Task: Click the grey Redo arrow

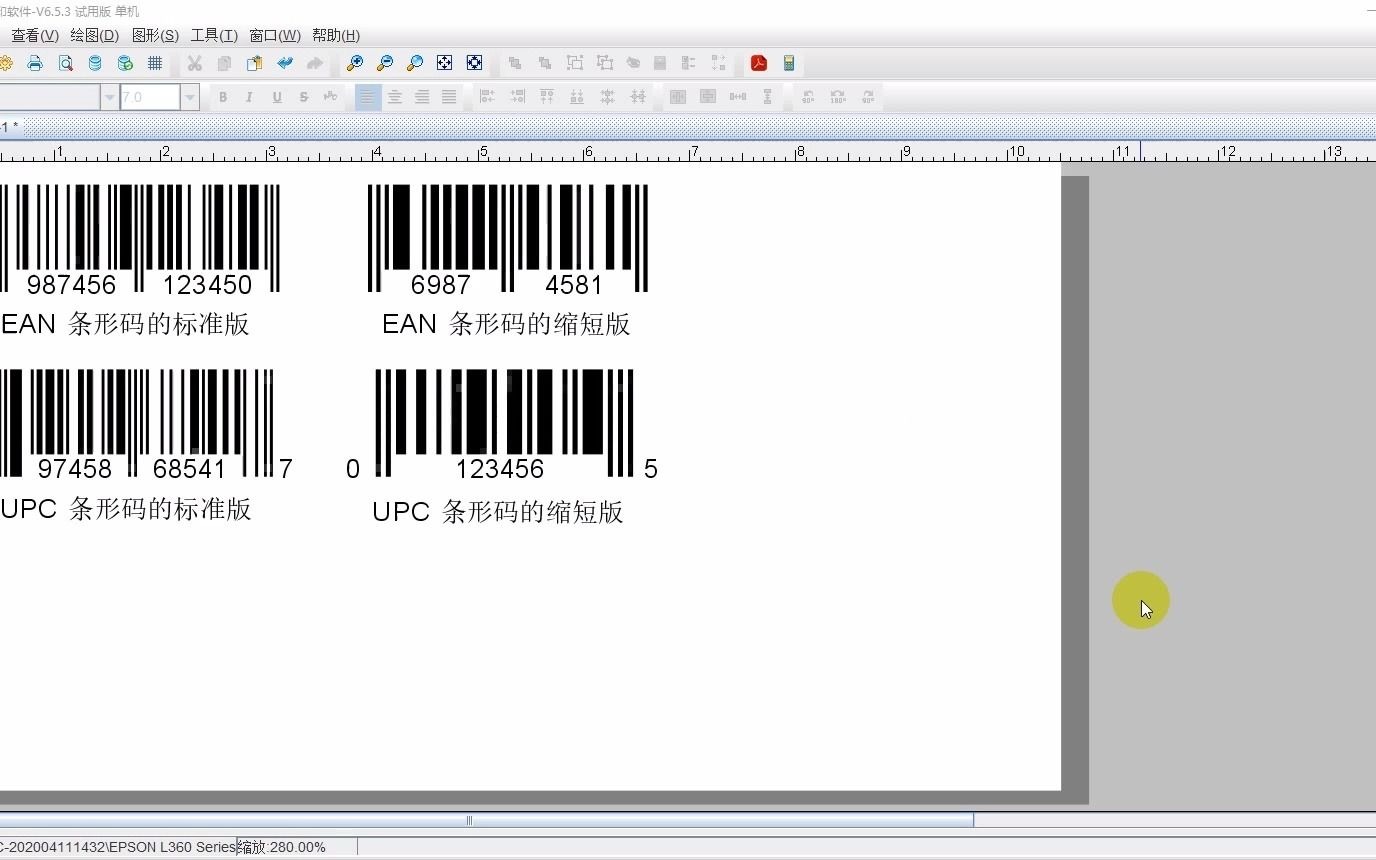Action: pos(315,63)
